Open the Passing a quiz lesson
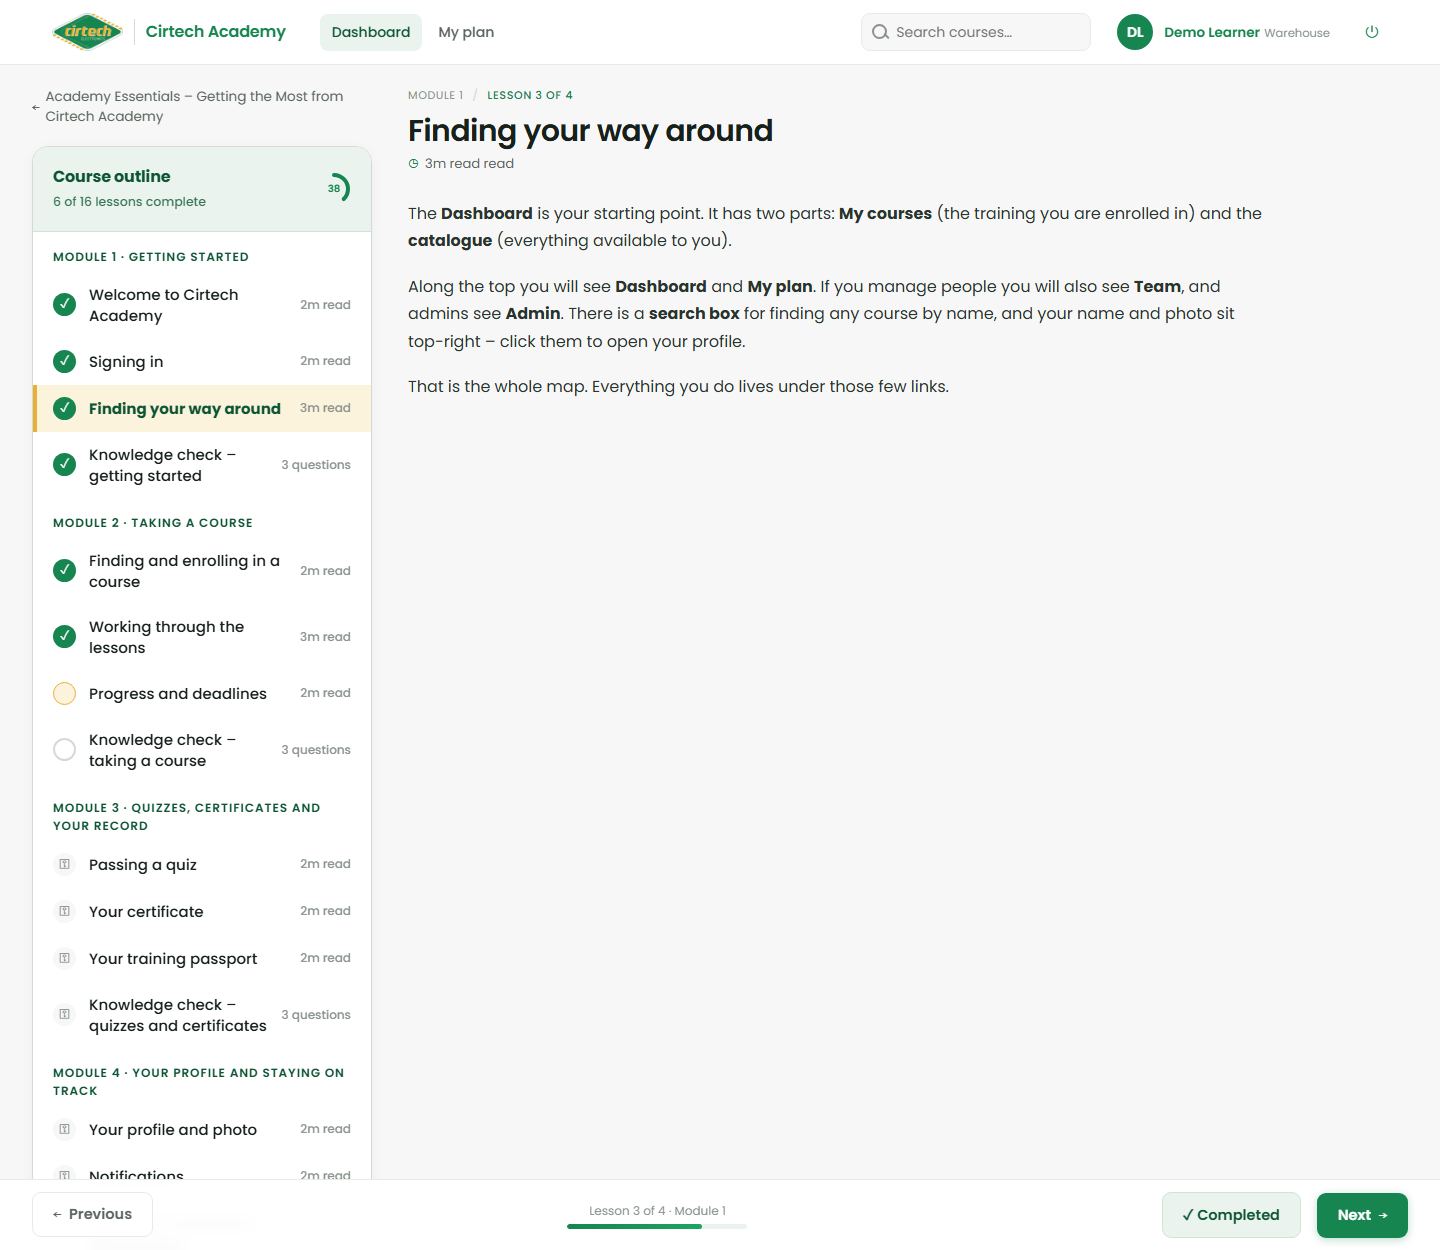This screenshot has height=1250, width=1440. point(202,864)
